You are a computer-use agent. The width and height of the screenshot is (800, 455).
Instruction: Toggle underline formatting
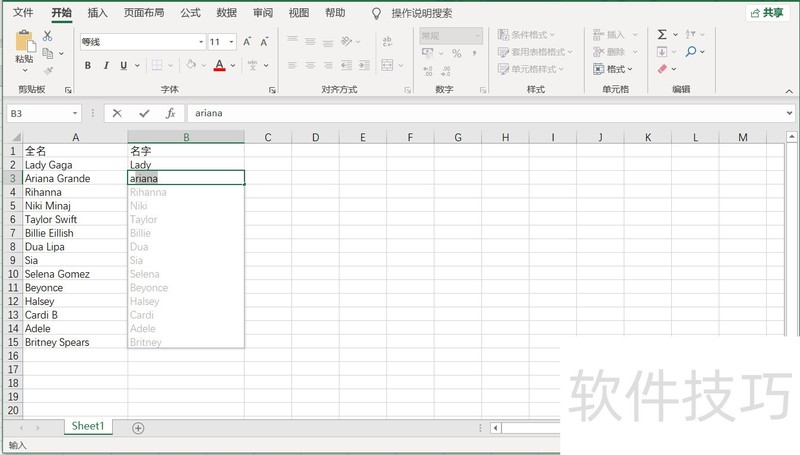[x=123, y=65]
